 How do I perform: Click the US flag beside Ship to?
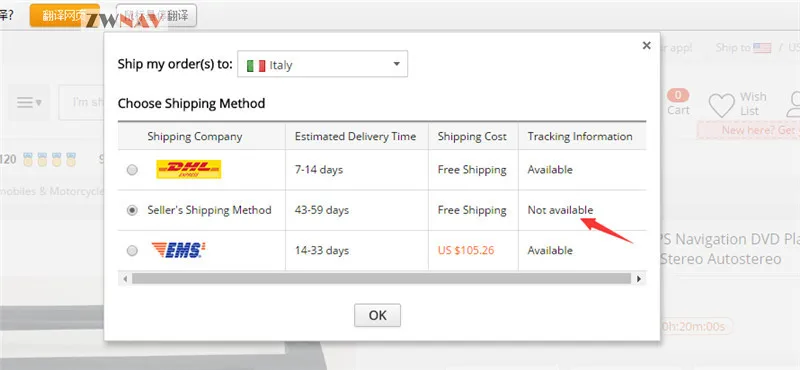pyautogui.click(x=762, y=48)
